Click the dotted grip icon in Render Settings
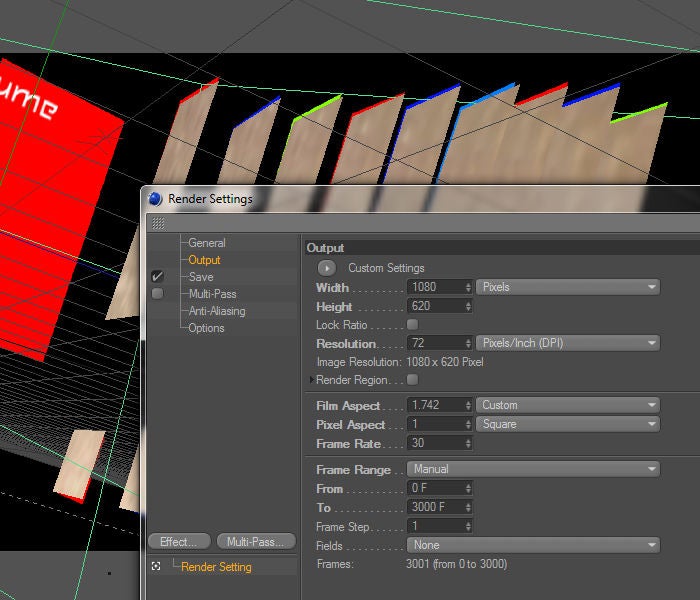The image size is (700, 600). click(x=158, y=223)
